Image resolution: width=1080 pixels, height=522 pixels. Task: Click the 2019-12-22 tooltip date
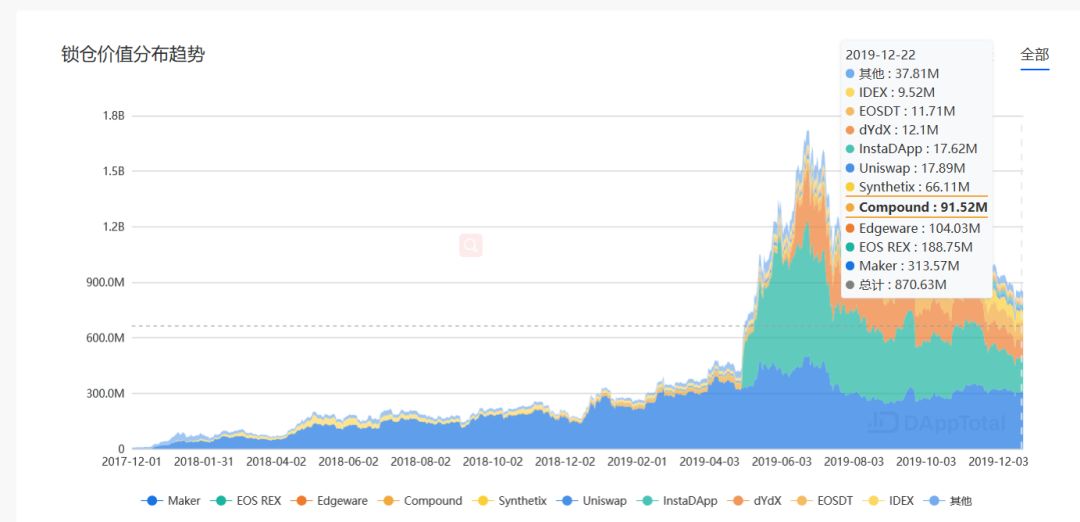click(880, 55)
